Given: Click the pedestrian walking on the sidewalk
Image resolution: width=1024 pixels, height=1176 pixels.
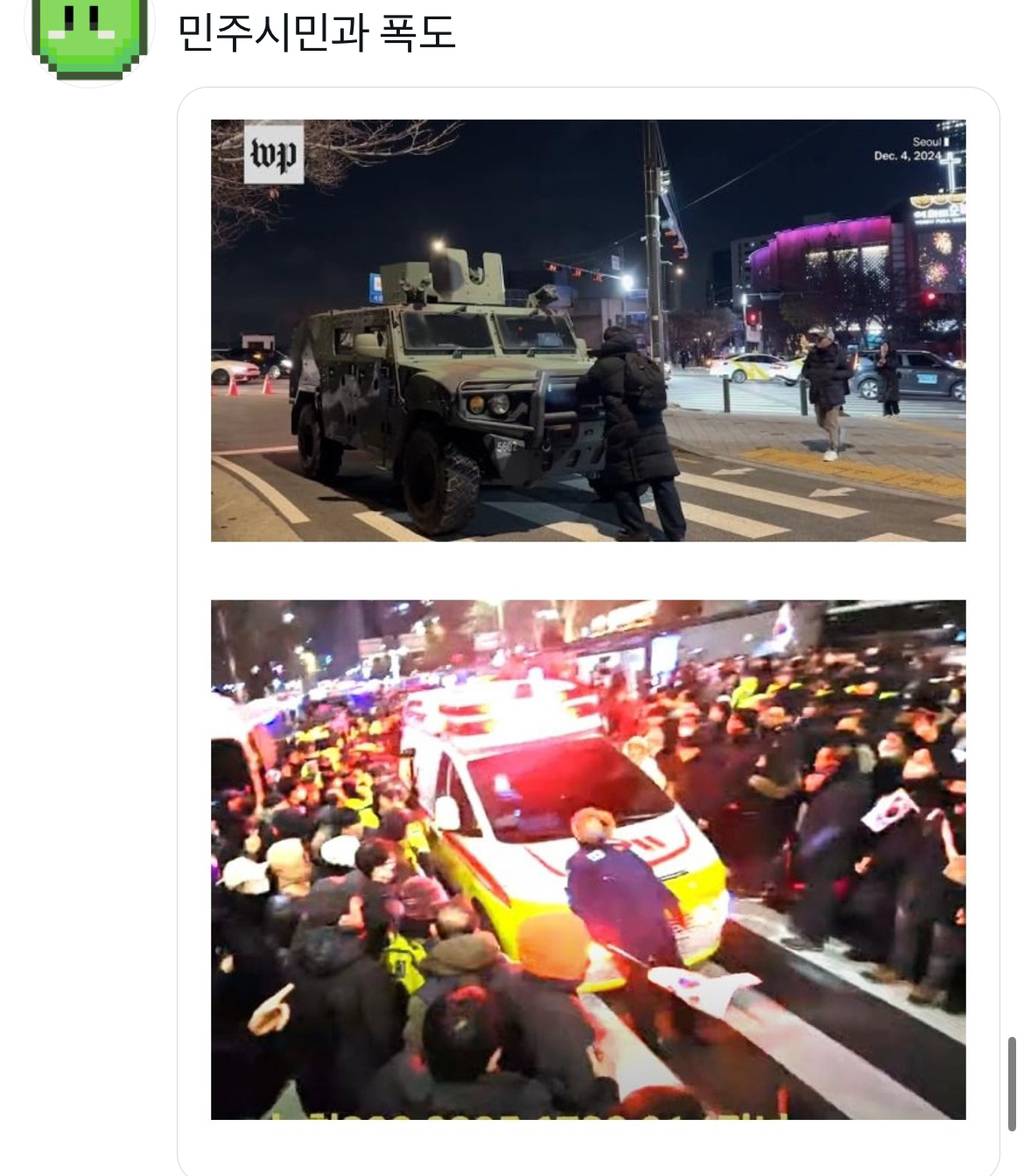Looking at the screenshot, I should pyautogui.click(x=826, y=394).
